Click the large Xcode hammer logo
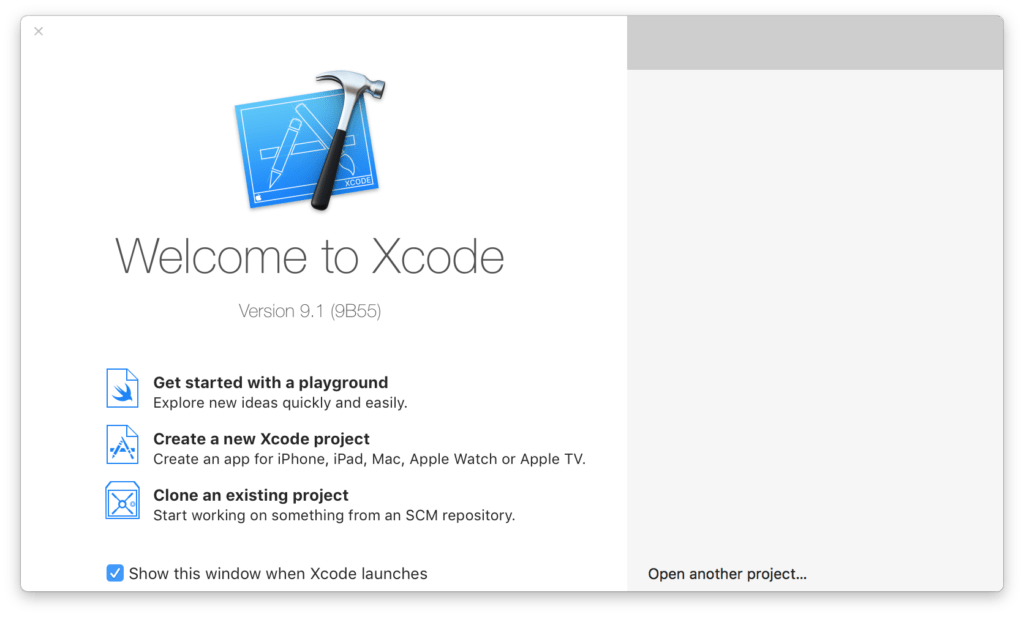 click(x=309, y=140)
